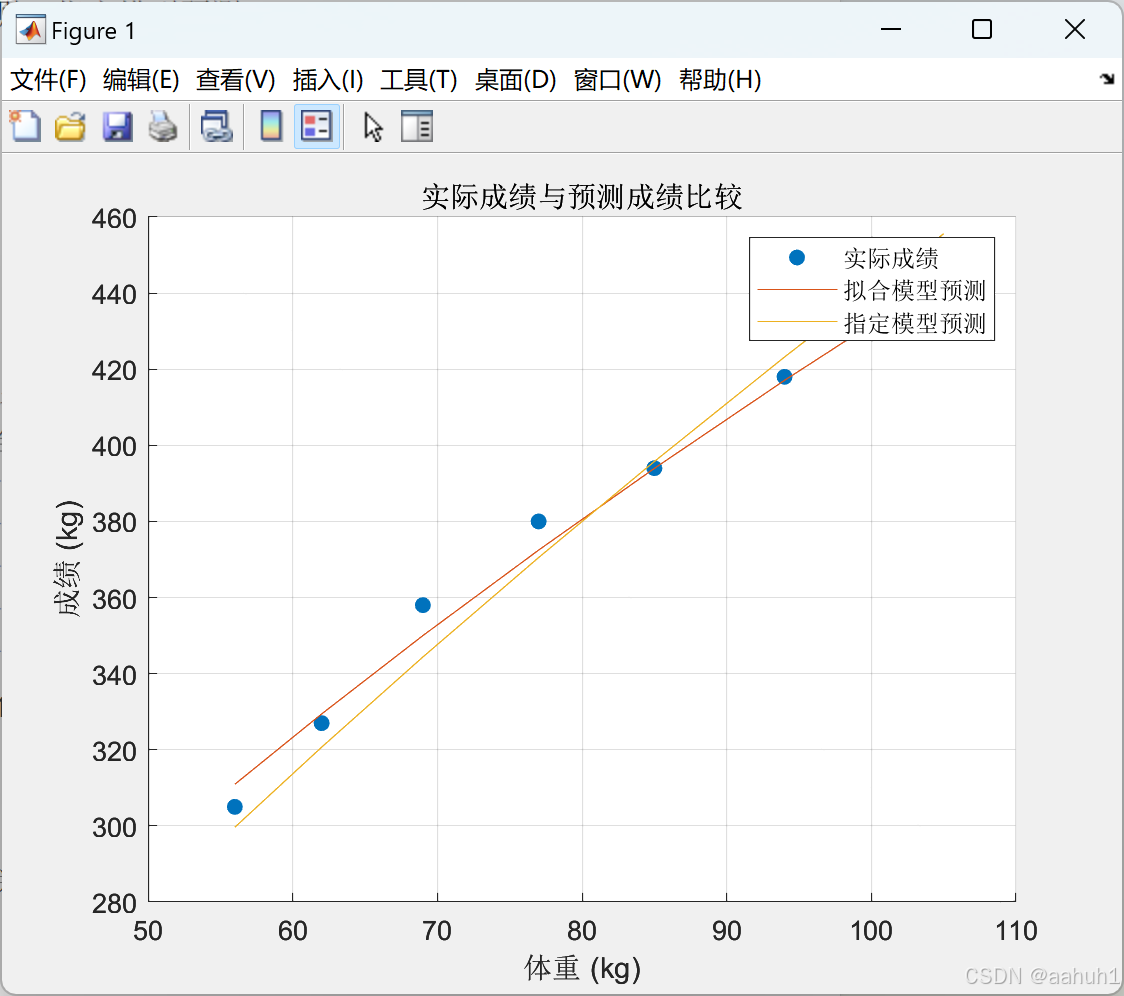Screen dimensions: 1124x996
Task: Click the New Figure toolbar icon
Action: coord(25,127)
